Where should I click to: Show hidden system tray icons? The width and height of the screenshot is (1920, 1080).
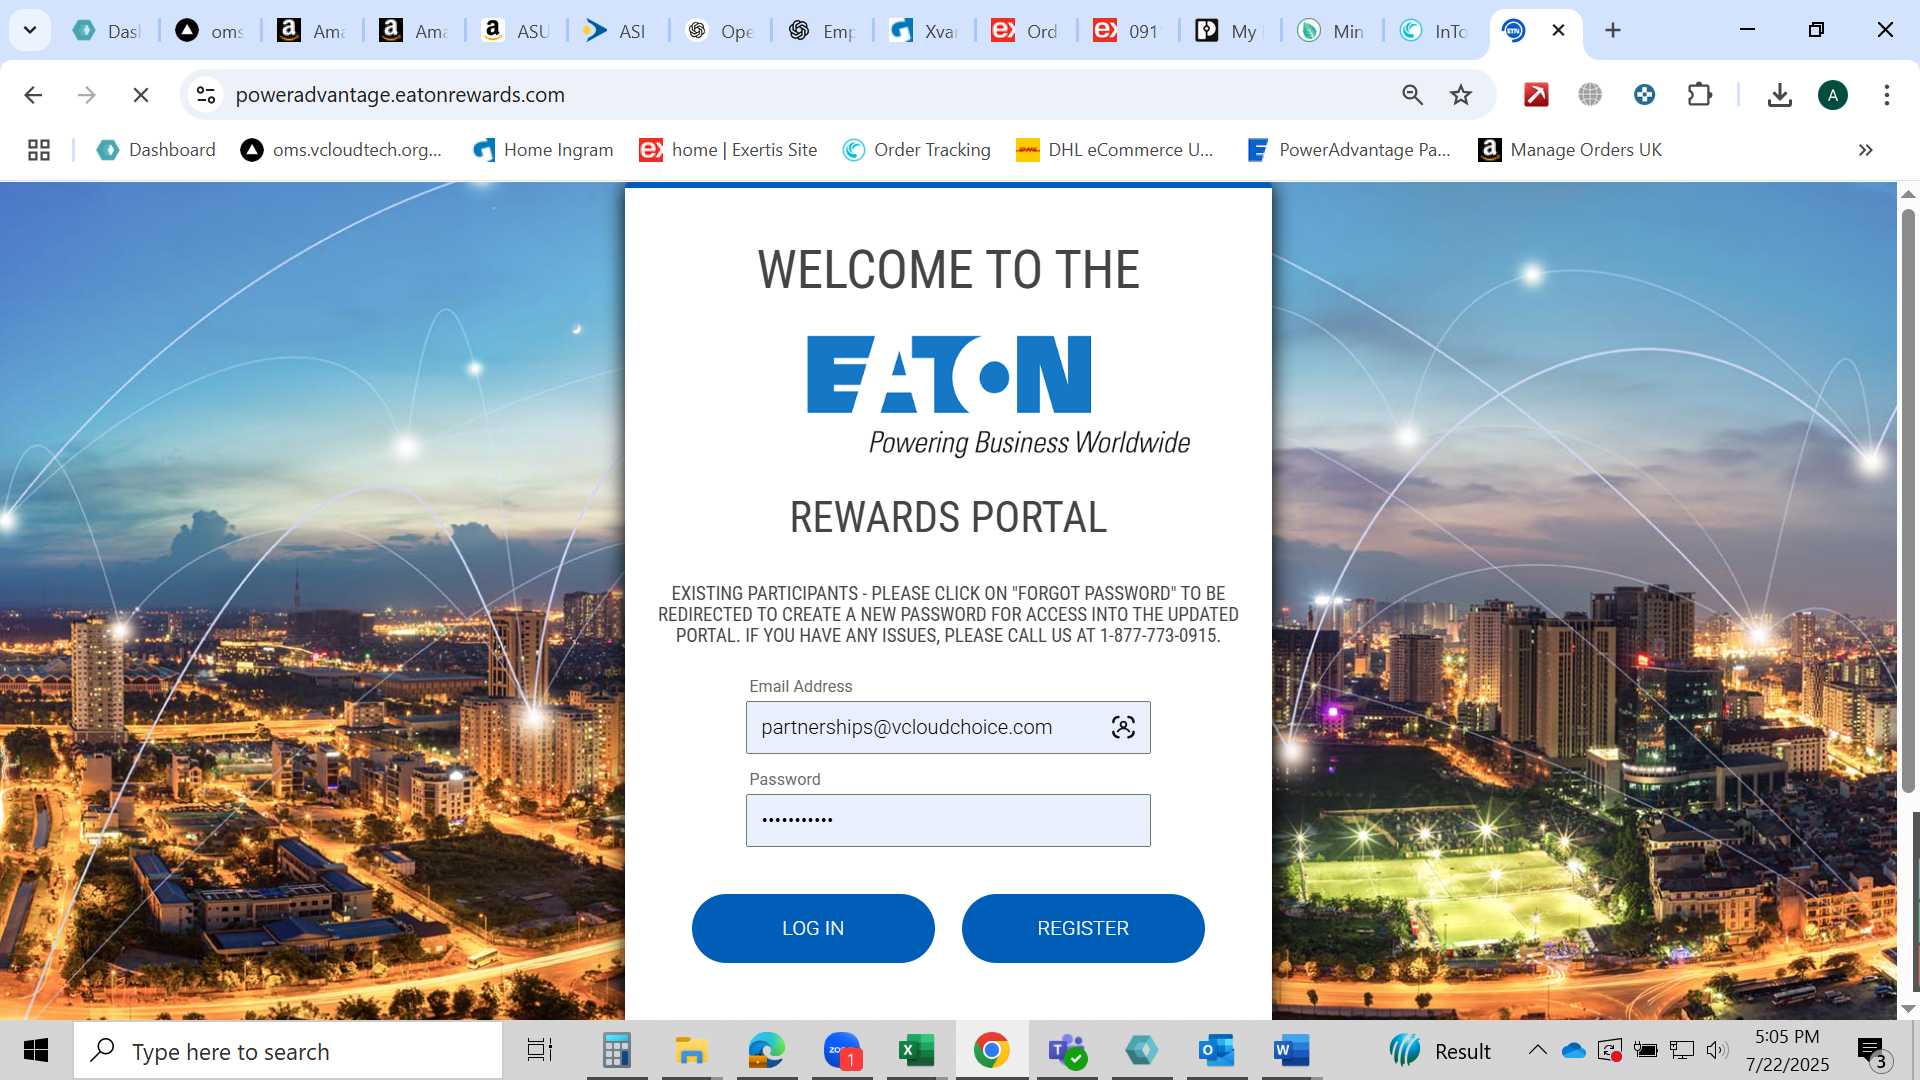(1538, 1050)
